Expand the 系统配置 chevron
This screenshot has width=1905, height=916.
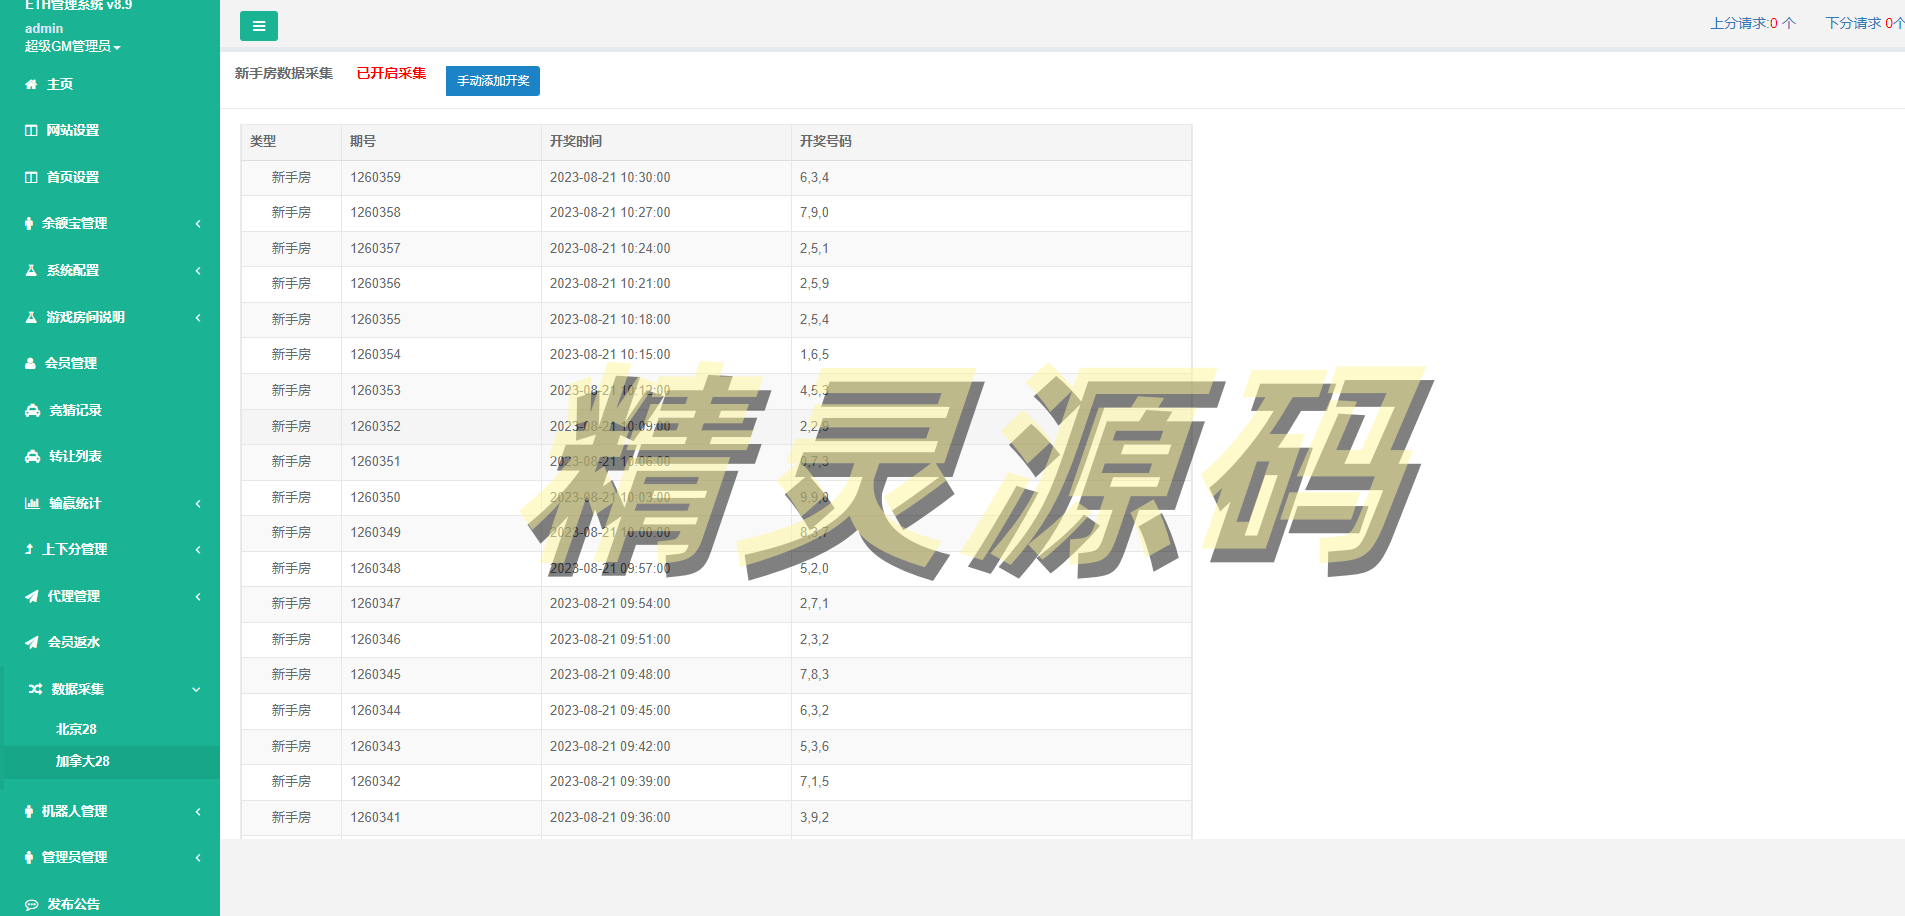click(198, 271)
